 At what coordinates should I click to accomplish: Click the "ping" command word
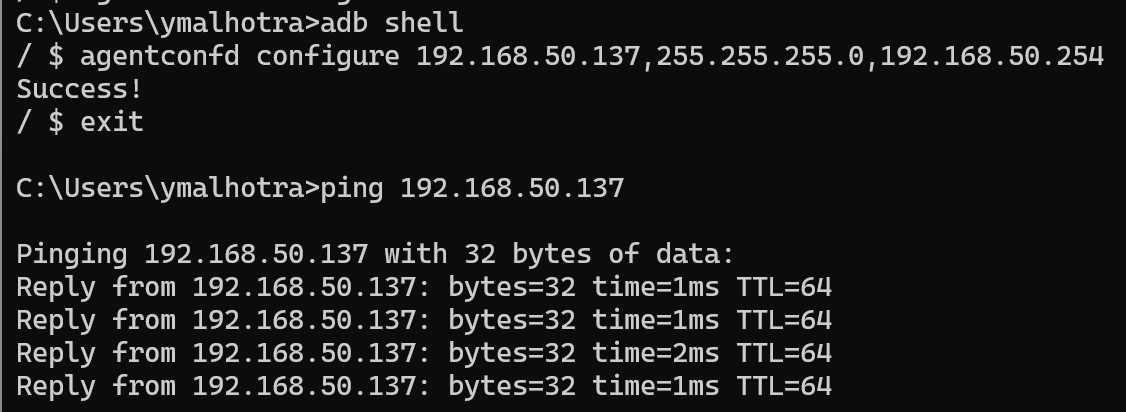click(x=351, y=187)
